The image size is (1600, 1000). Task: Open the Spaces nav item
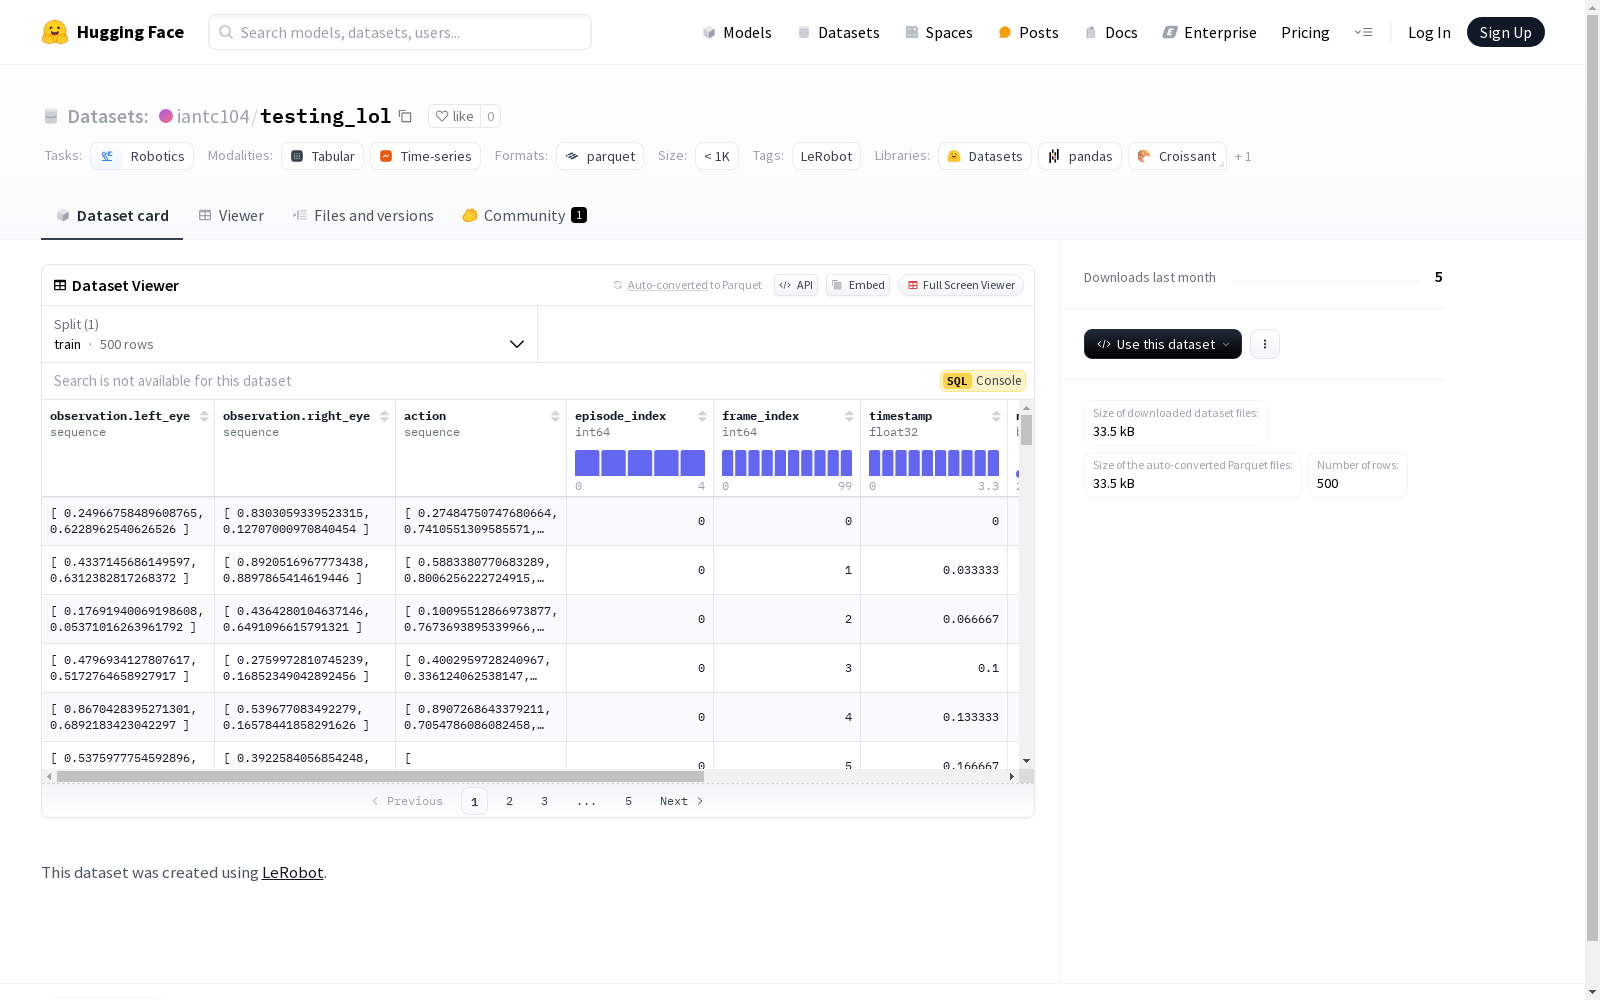tap(939, 32)
